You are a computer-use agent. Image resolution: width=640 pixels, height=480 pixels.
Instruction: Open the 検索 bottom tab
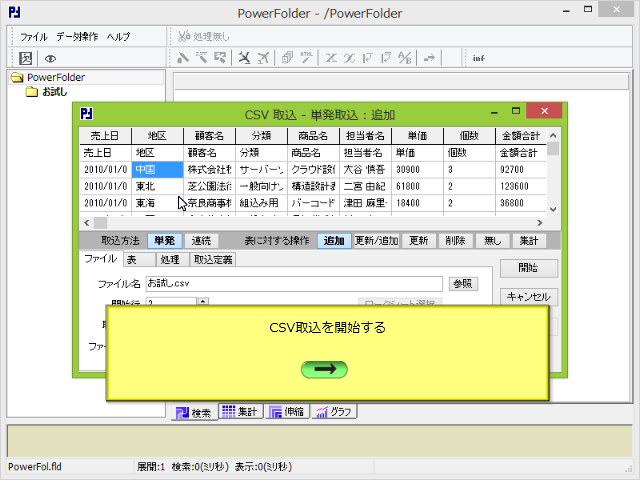(x=194, y=413)
